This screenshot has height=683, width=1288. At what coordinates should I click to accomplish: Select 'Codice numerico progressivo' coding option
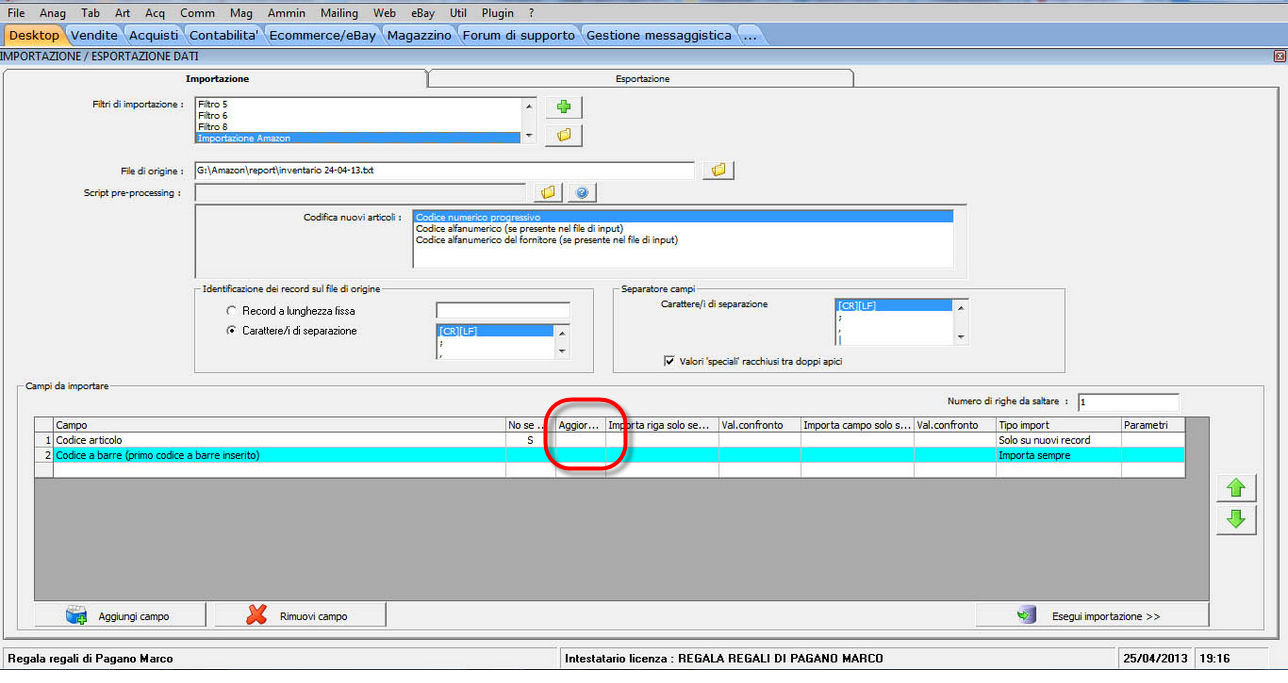coord(683,216)
